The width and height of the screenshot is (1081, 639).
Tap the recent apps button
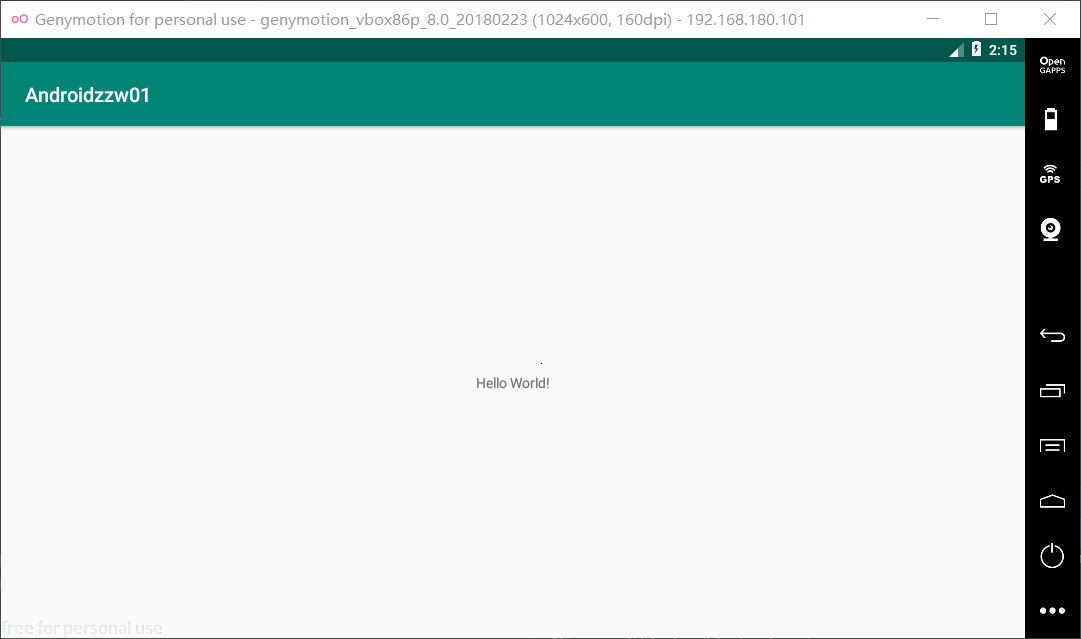1052,390
